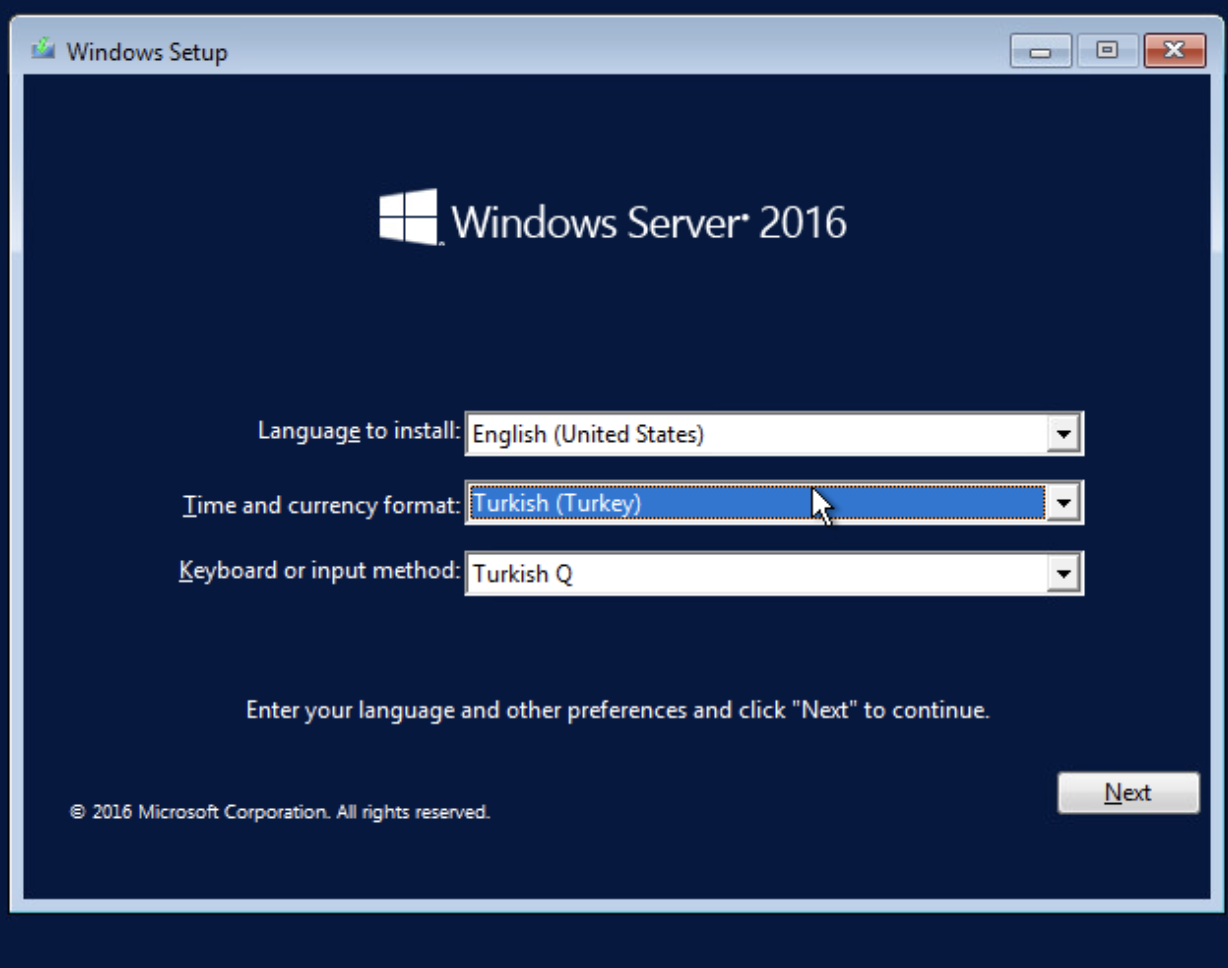Viewport: 1228px width, 968px height.
Task: Click the "Time and currency format" label
Action: click(320, 505)
